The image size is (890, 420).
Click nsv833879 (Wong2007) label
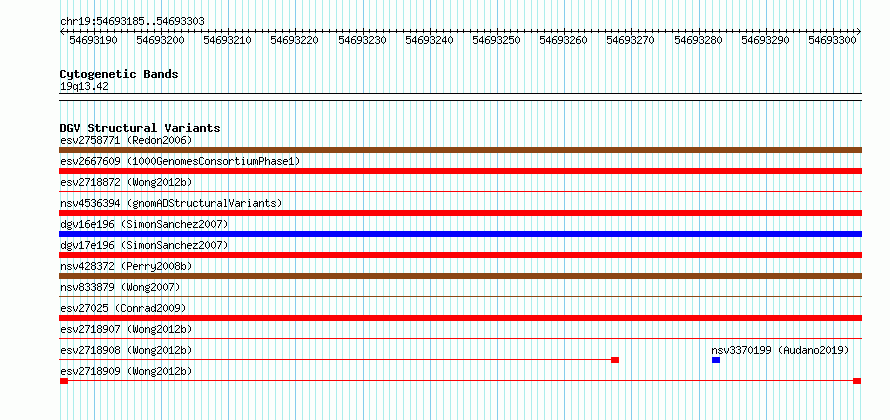click(120, 287)
